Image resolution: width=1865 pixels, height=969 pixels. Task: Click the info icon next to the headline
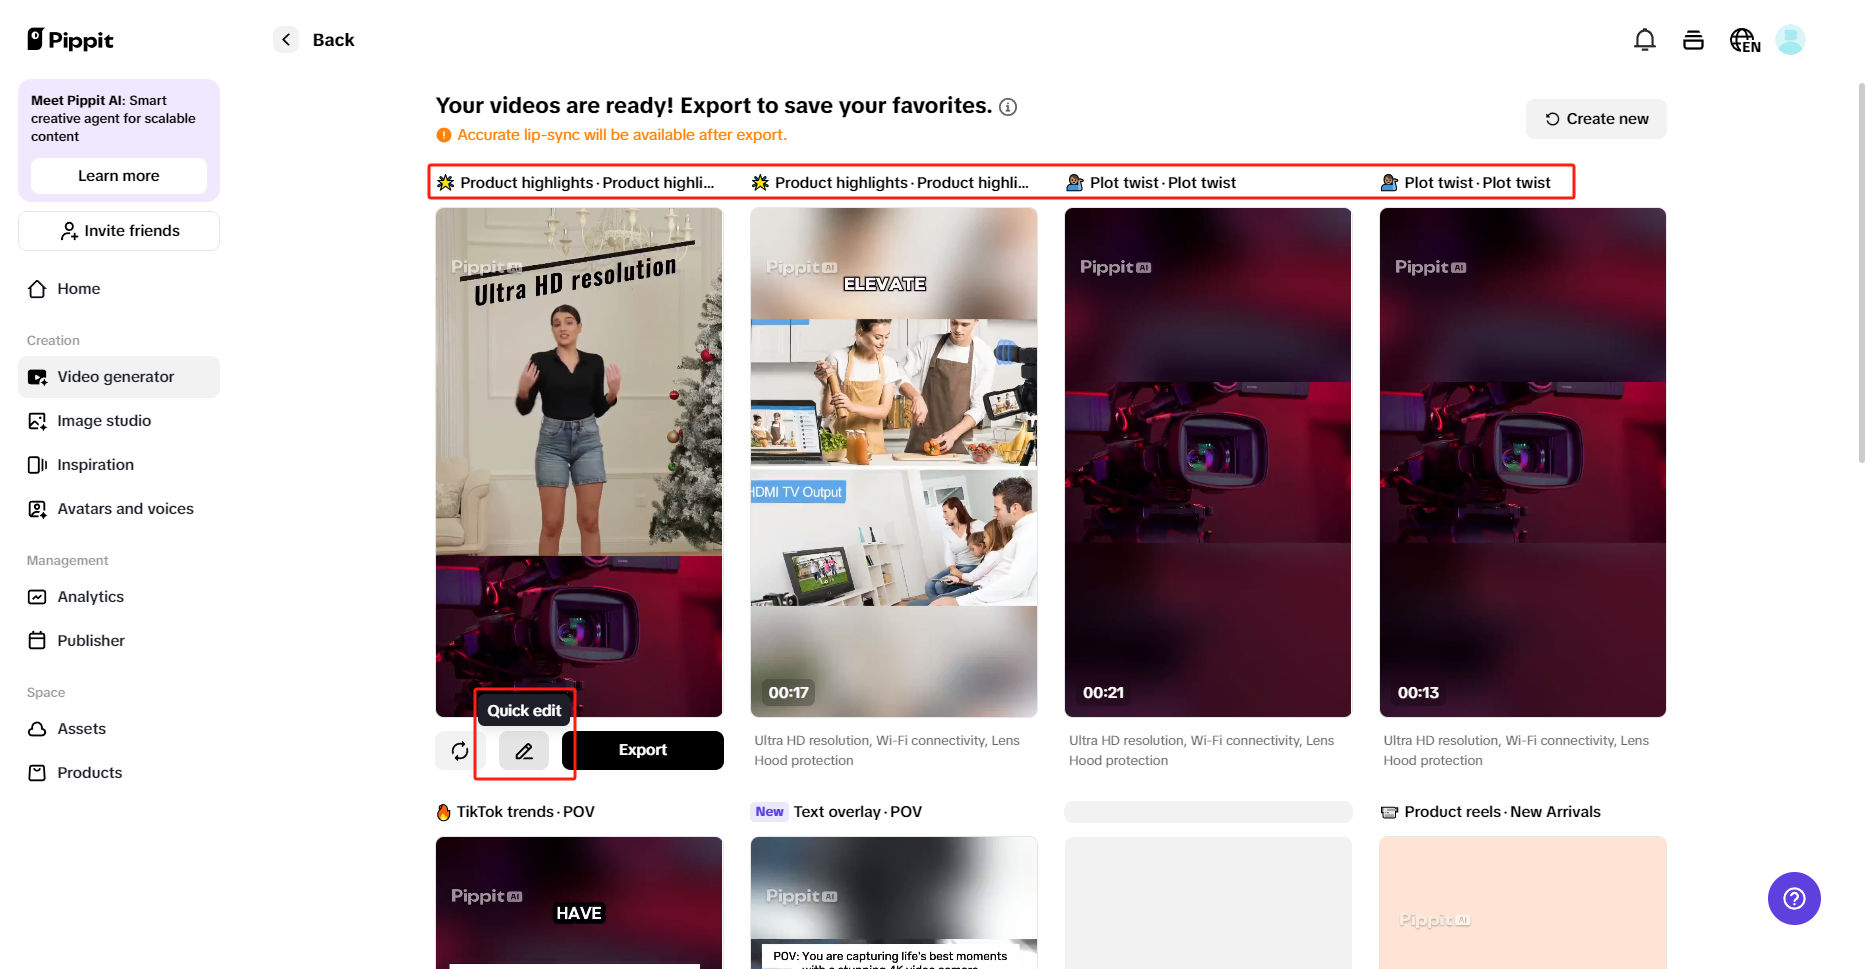click(1008, 106)
